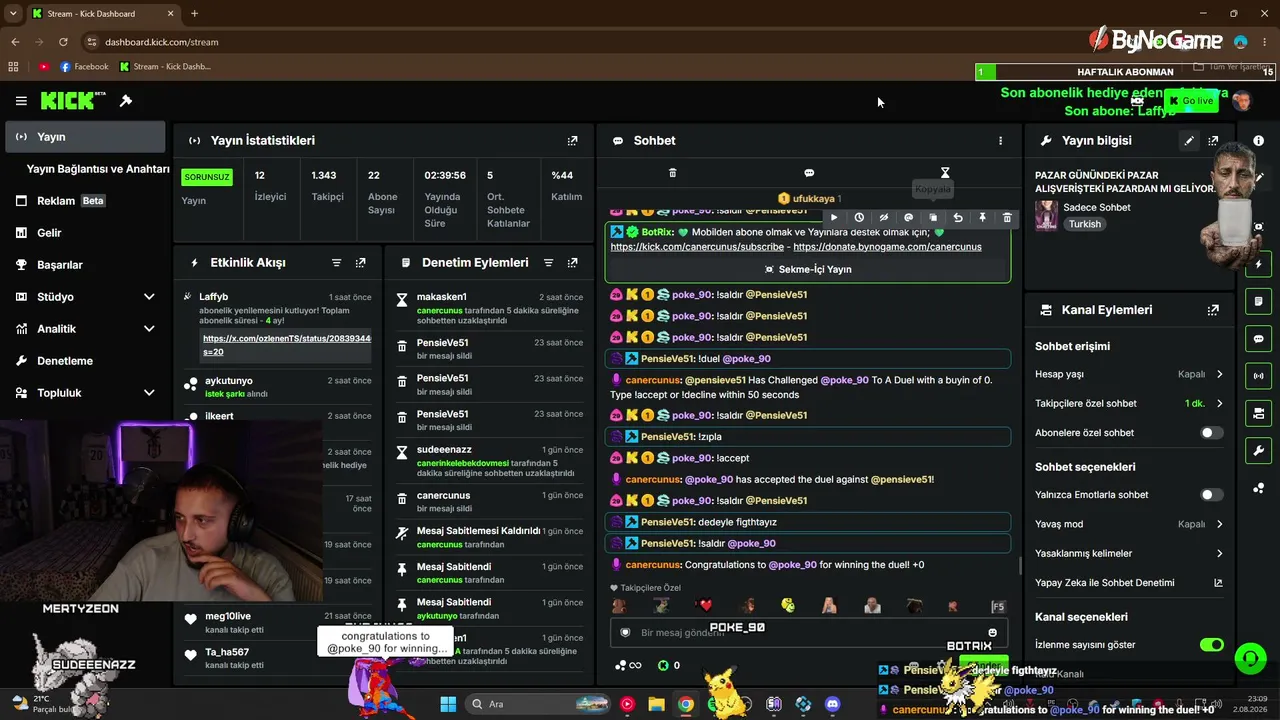Screen dimensions: 1280x720
Task: Go back with the browser back arrow
Action: (15, 42)
